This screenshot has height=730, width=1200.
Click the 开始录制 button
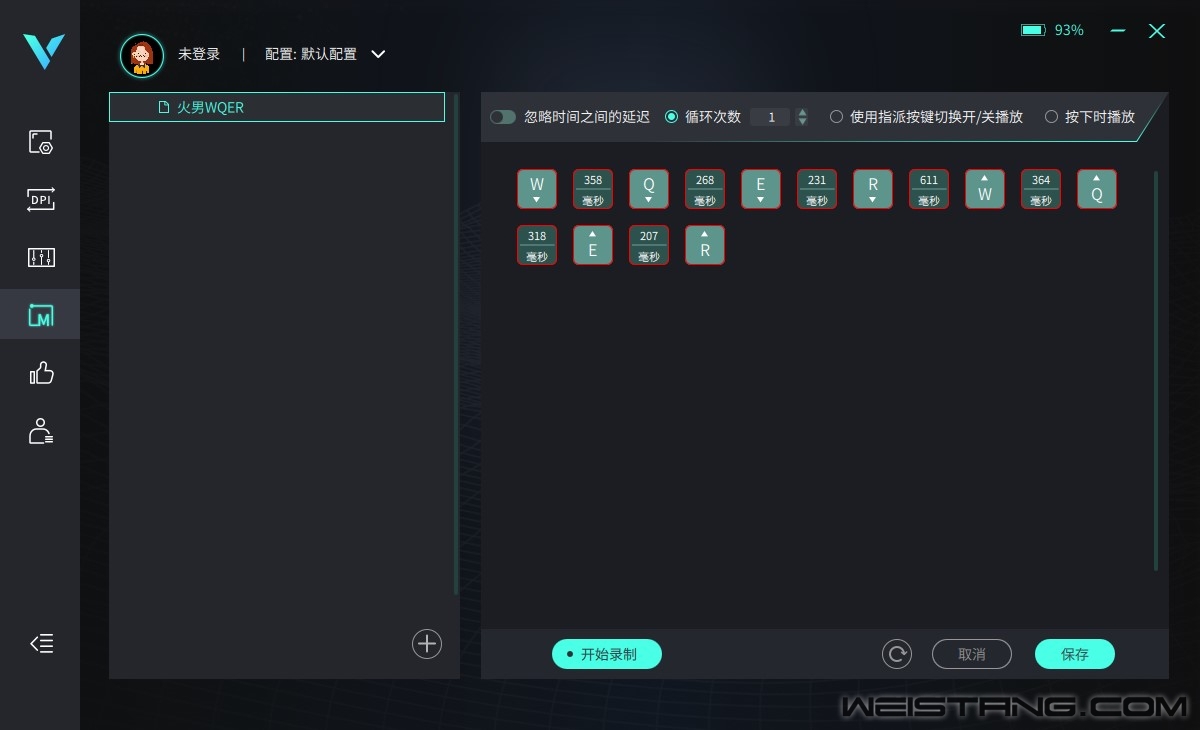click(607, 655)
